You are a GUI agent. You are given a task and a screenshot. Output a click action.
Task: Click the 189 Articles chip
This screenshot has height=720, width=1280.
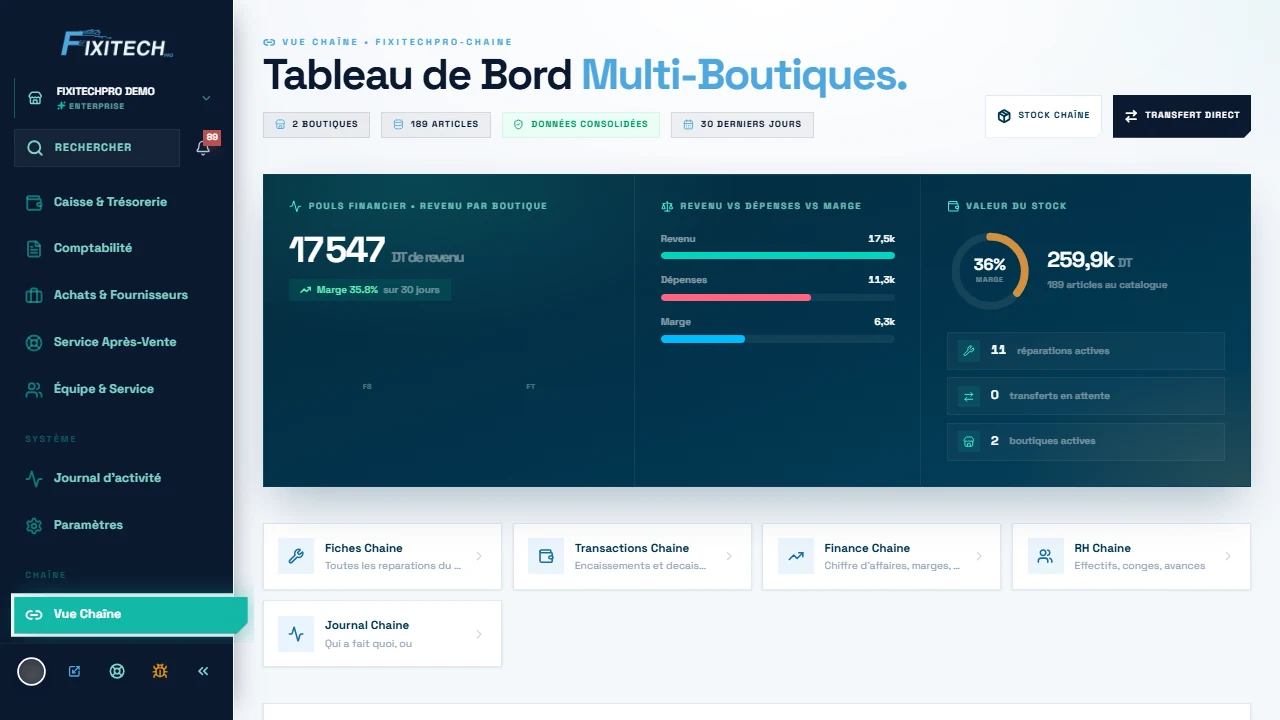(436, 124)
